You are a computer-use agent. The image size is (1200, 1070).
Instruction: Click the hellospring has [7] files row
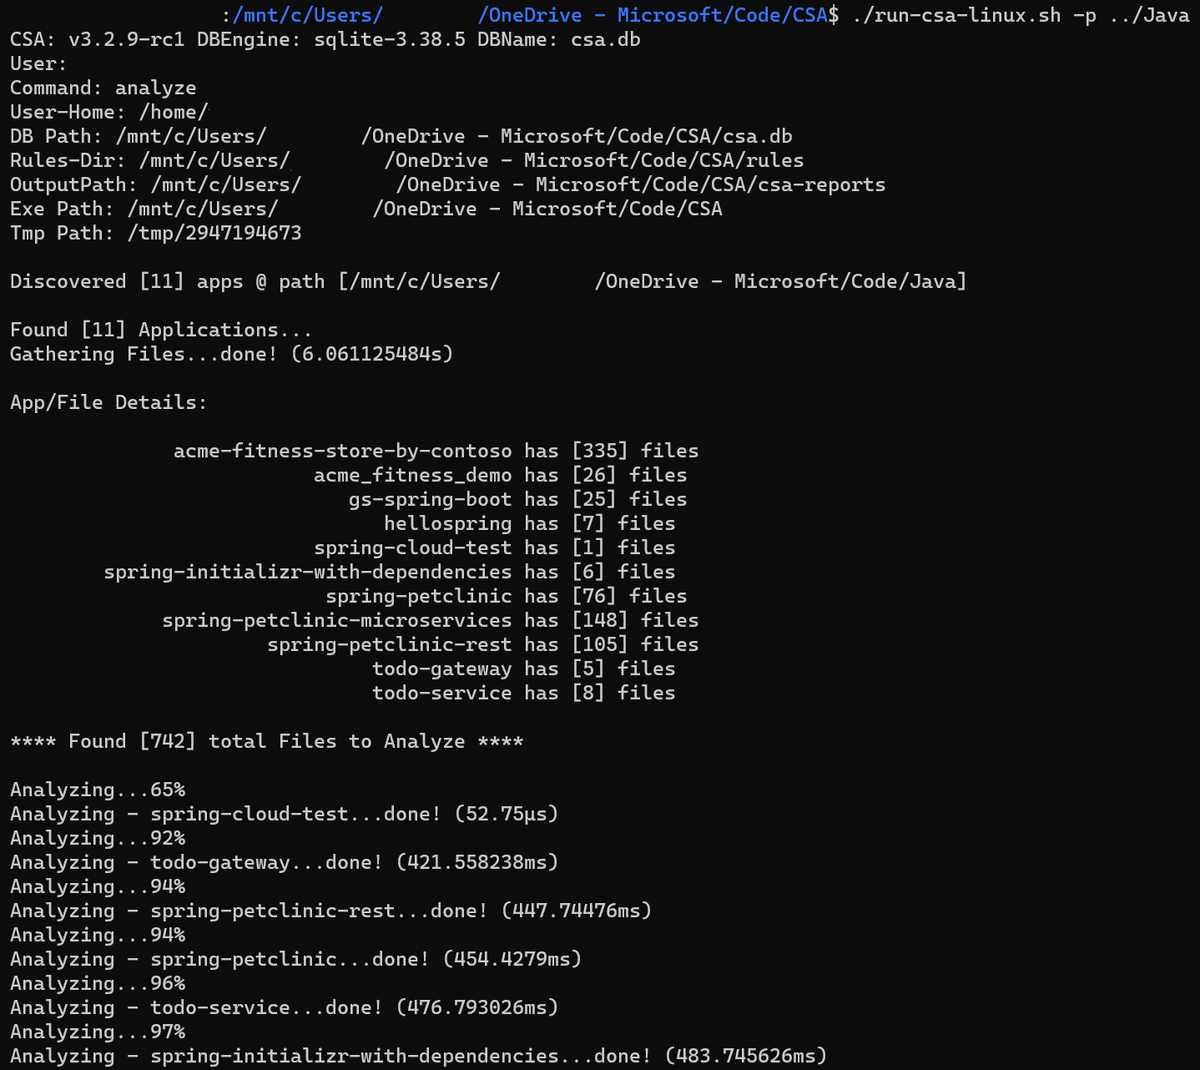(x=529, y=523)
